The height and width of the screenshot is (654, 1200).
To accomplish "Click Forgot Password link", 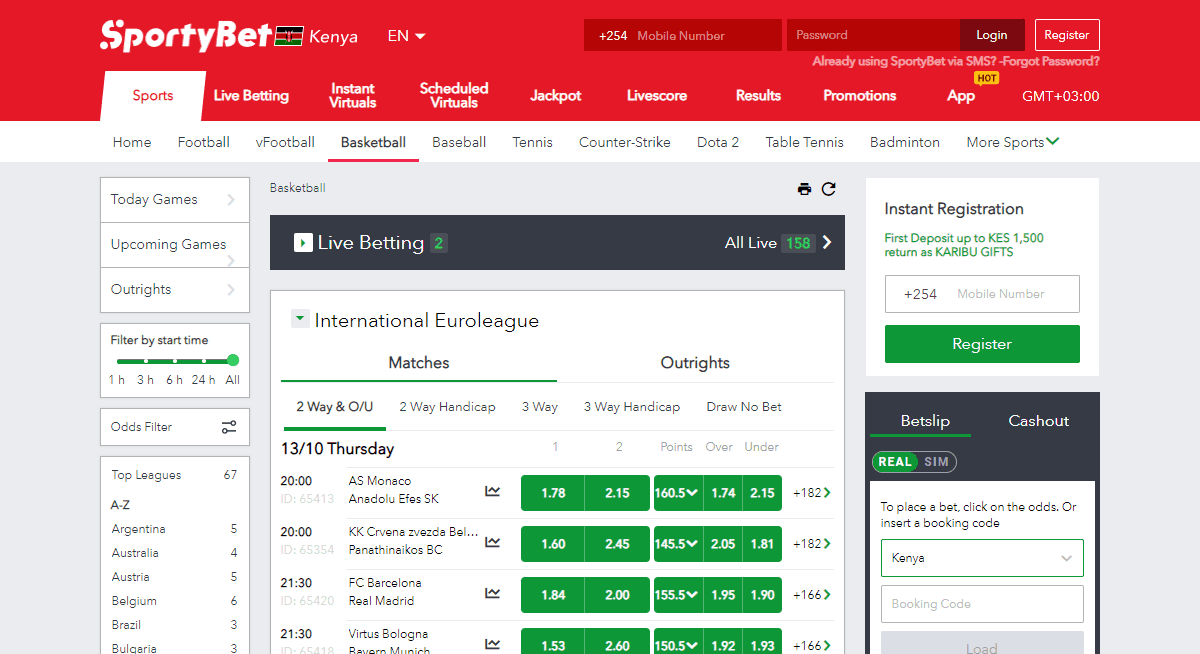I will coord(1050,61).
